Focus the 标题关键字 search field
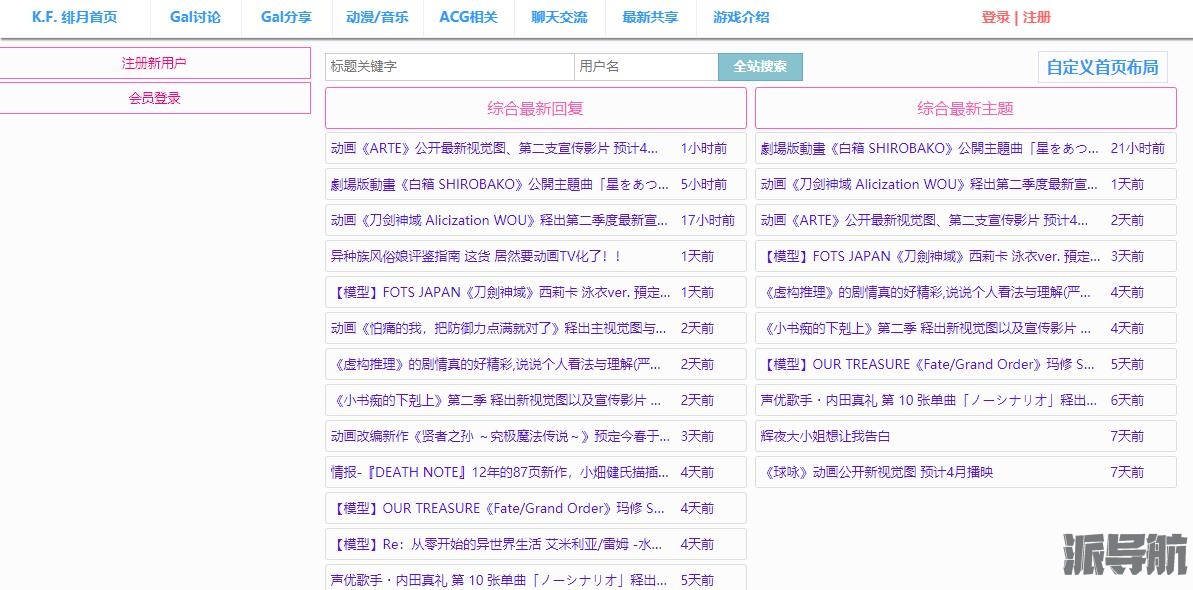Viewport: 1193px width, 590px height. pyautogui.click(x=450, y=67)
